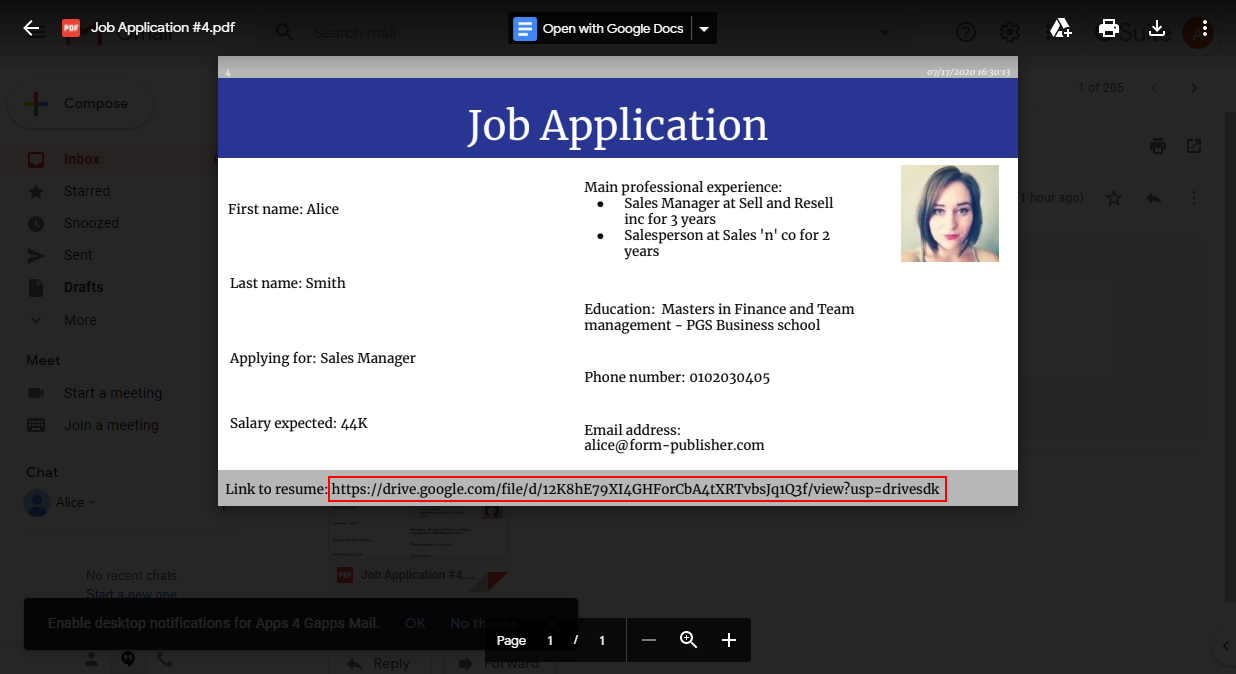Click the Job Application #4.pdf file title
The width and height of the screenshot is (1236, 674).
coord(163,28)
